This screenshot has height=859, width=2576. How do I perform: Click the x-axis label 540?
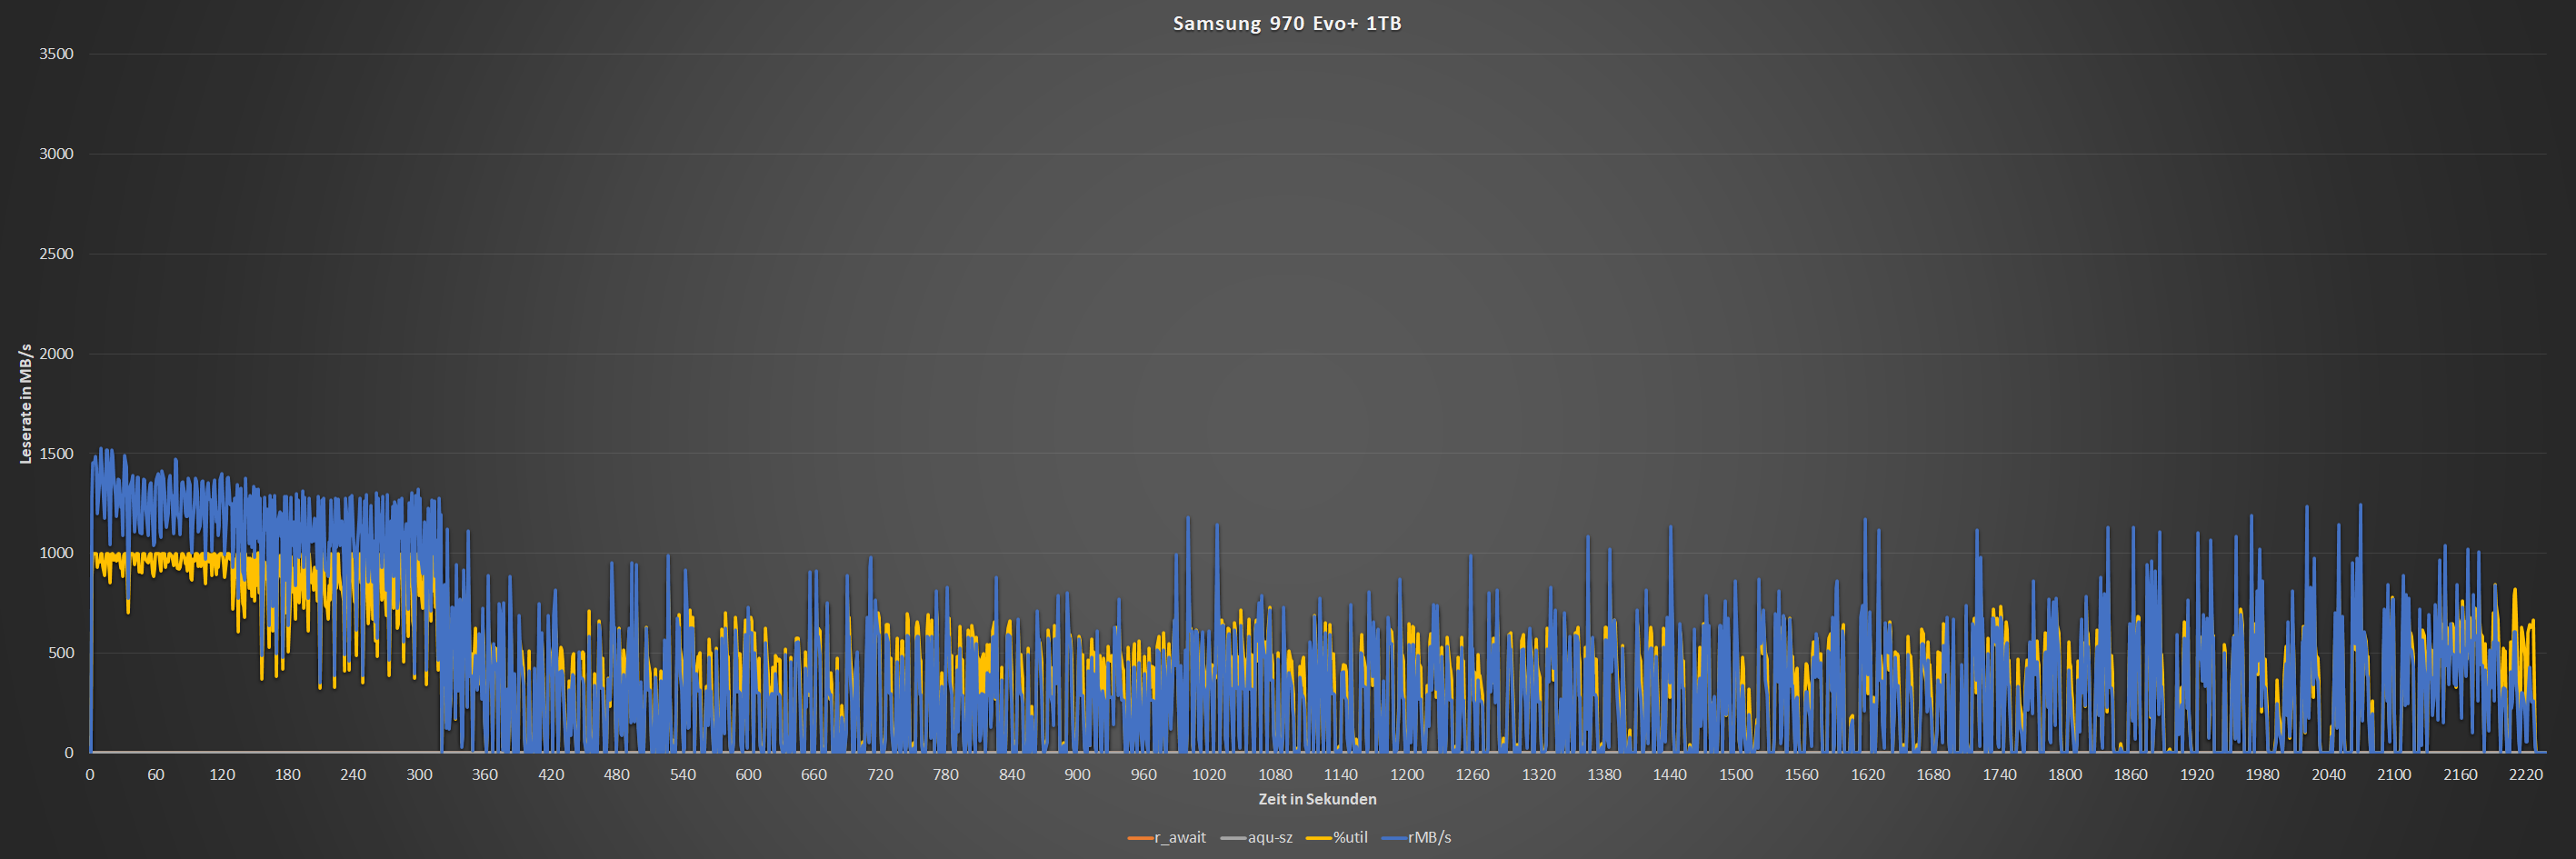point(683,775)
